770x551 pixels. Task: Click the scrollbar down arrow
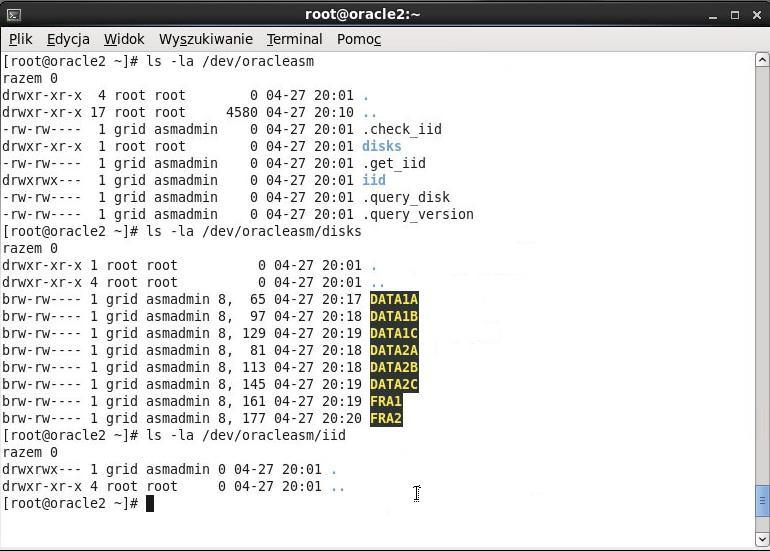coord(762,539)
